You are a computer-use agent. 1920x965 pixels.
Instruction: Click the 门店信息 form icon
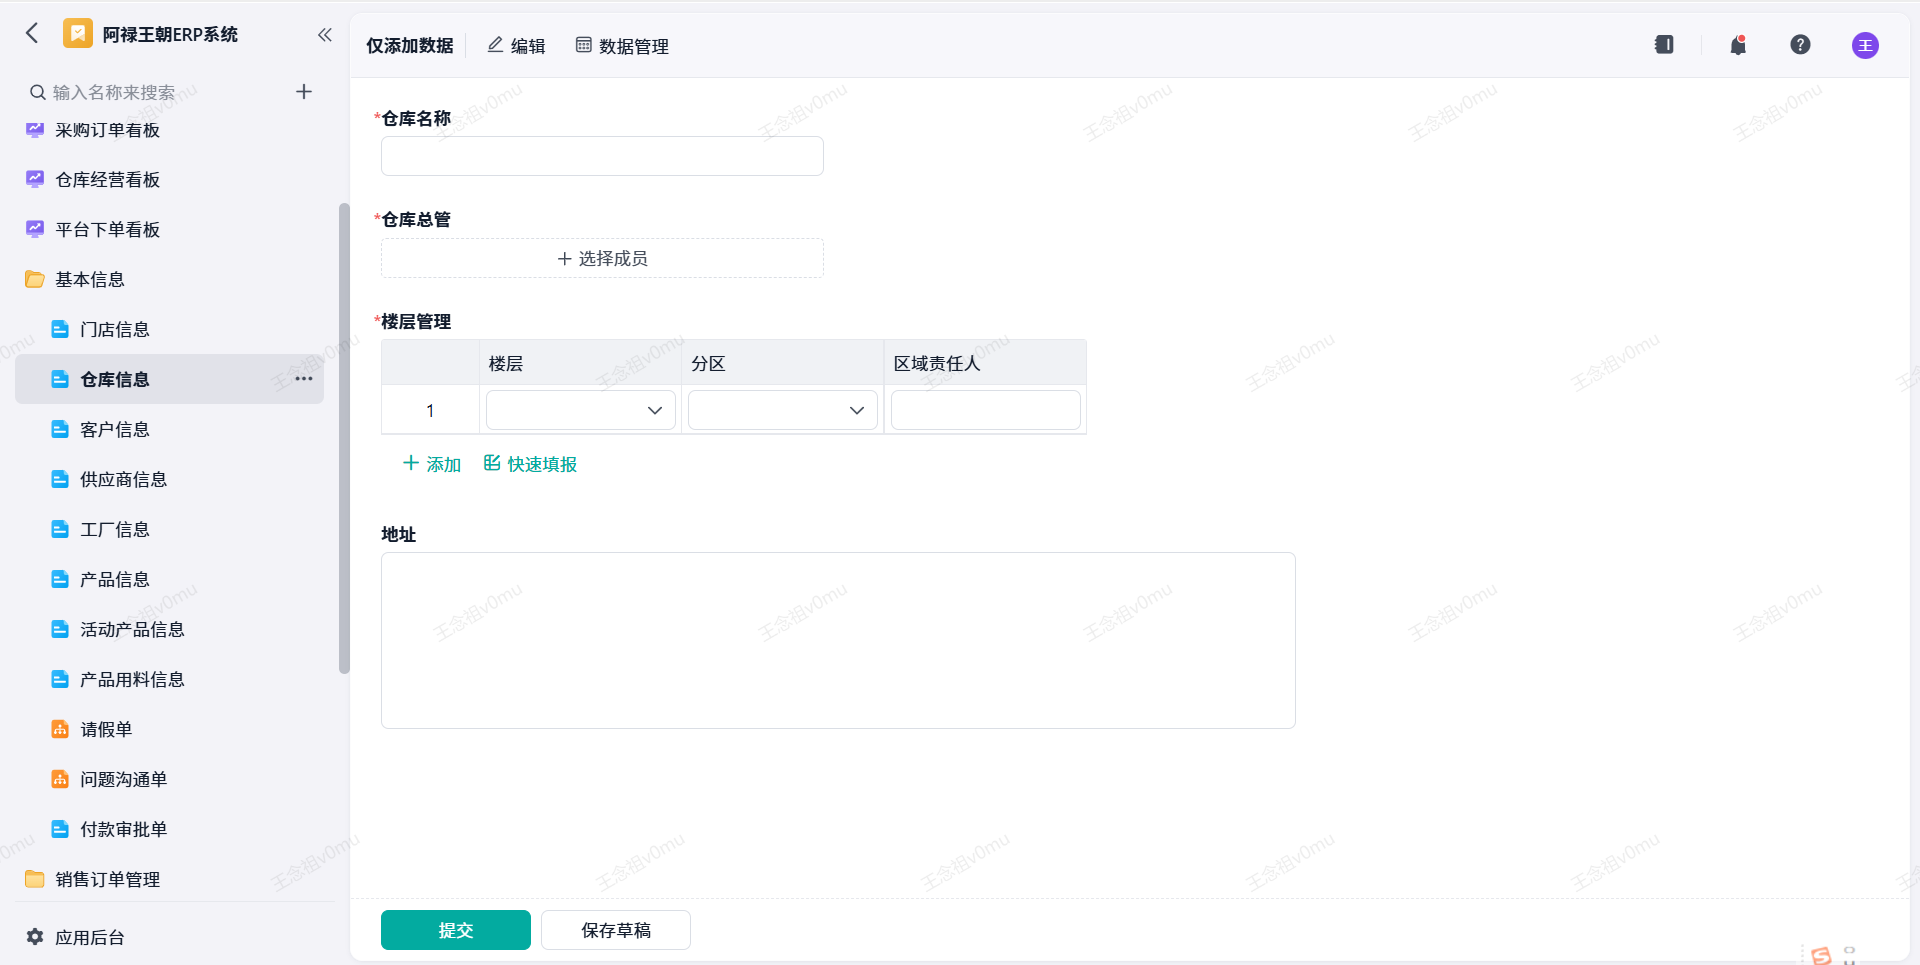60,329
